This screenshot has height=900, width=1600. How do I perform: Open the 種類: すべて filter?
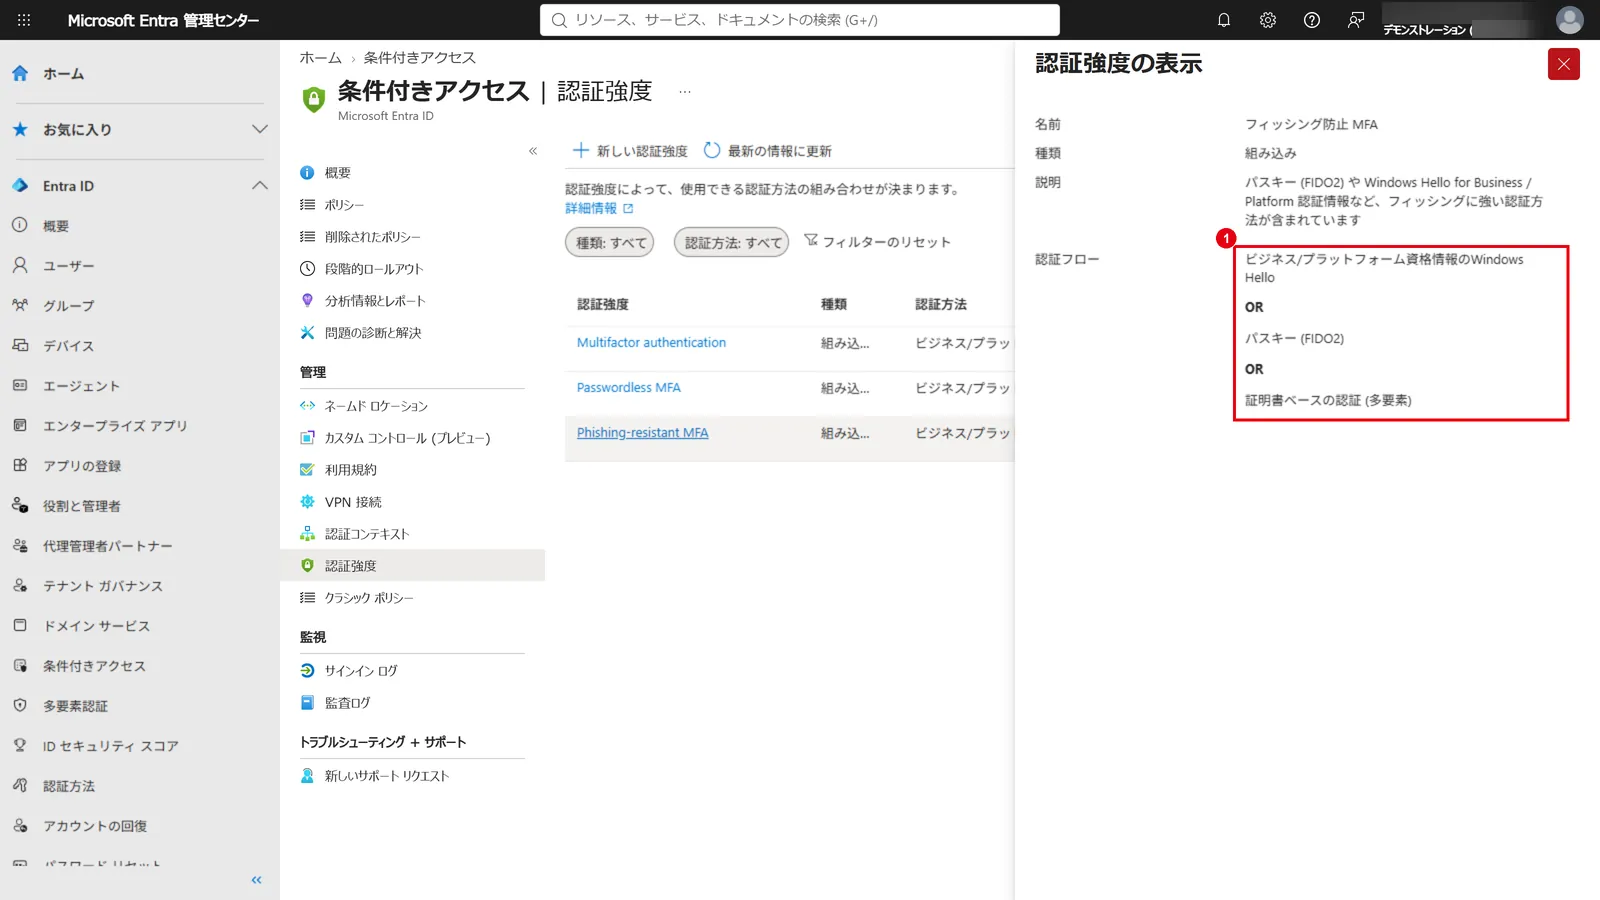(x=610, y=242)
